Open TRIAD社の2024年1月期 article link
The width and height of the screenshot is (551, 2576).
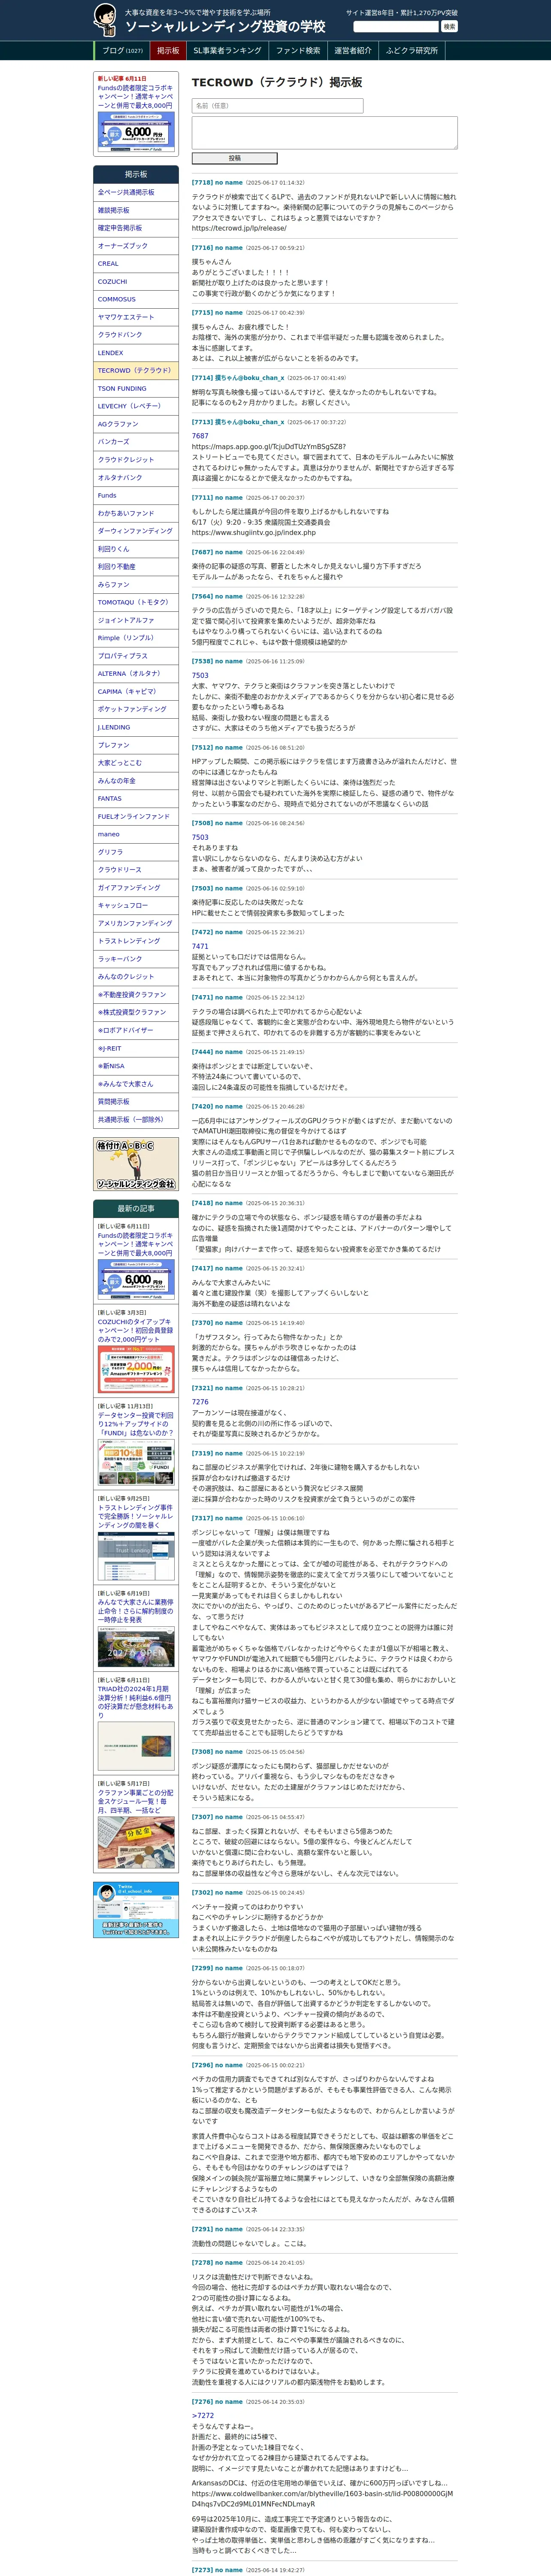135,1702
